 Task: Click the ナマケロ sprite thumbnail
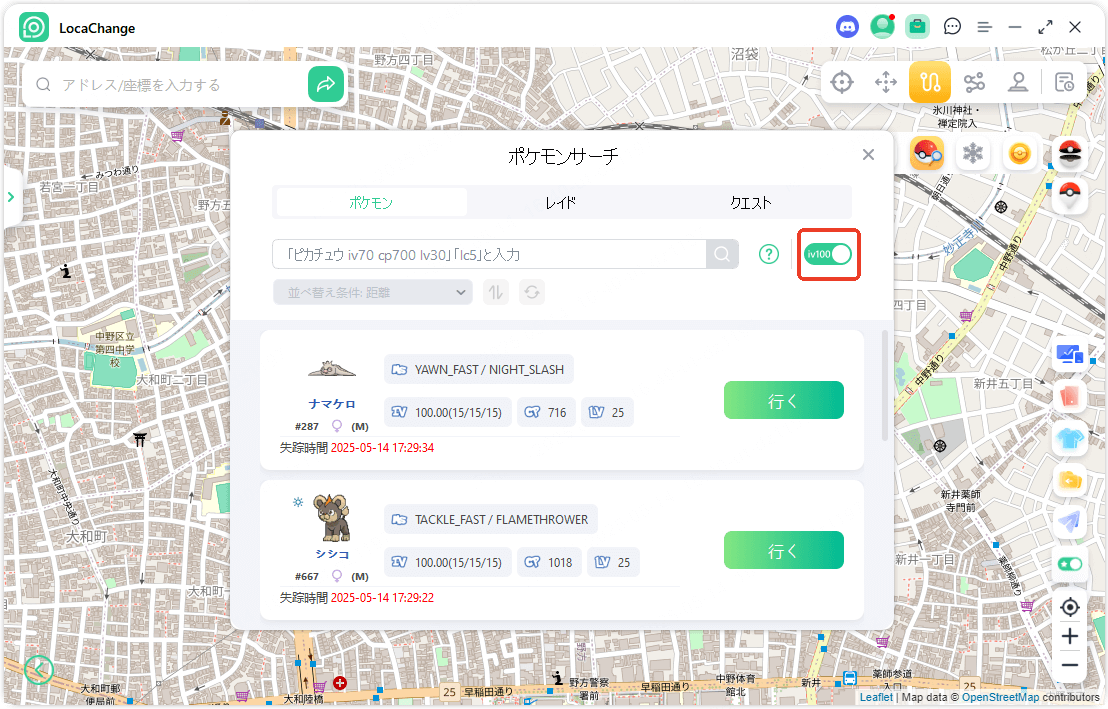332,368
